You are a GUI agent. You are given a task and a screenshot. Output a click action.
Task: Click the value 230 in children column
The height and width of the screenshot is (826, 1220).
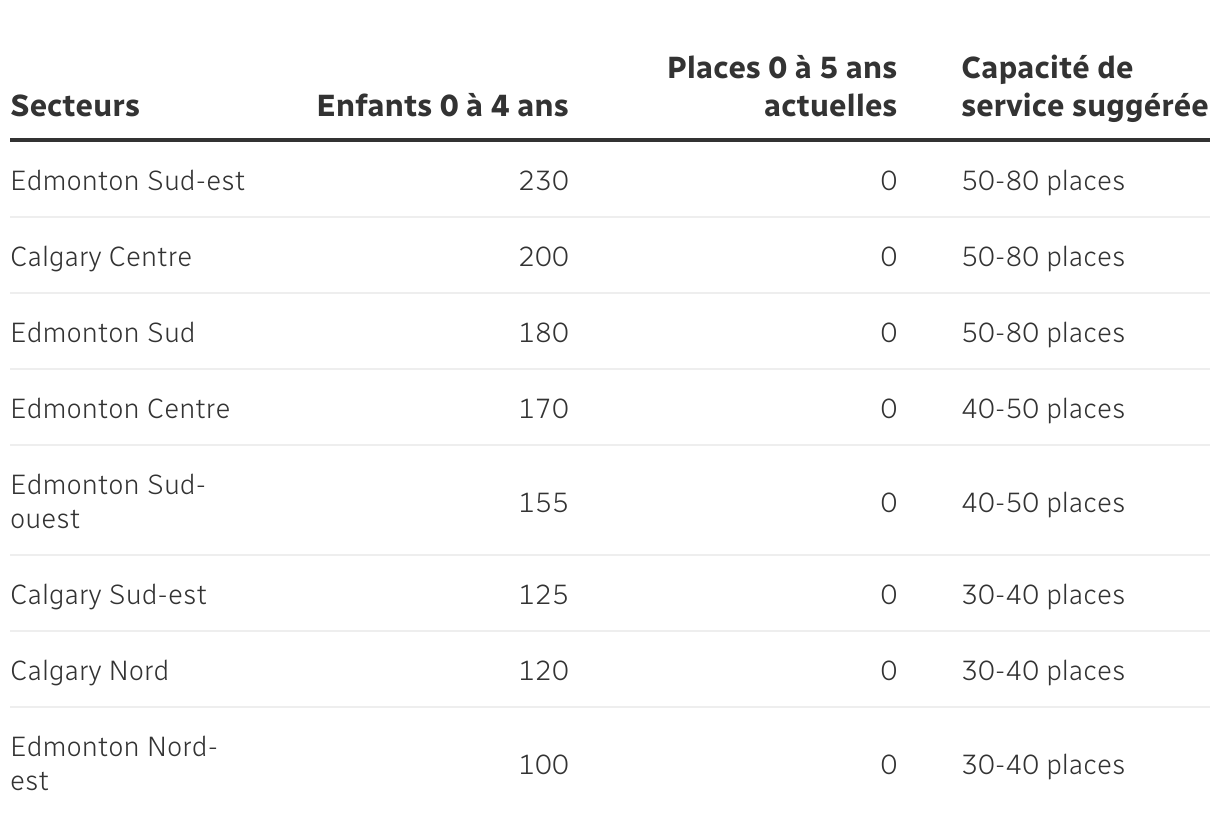coord(543,181)
